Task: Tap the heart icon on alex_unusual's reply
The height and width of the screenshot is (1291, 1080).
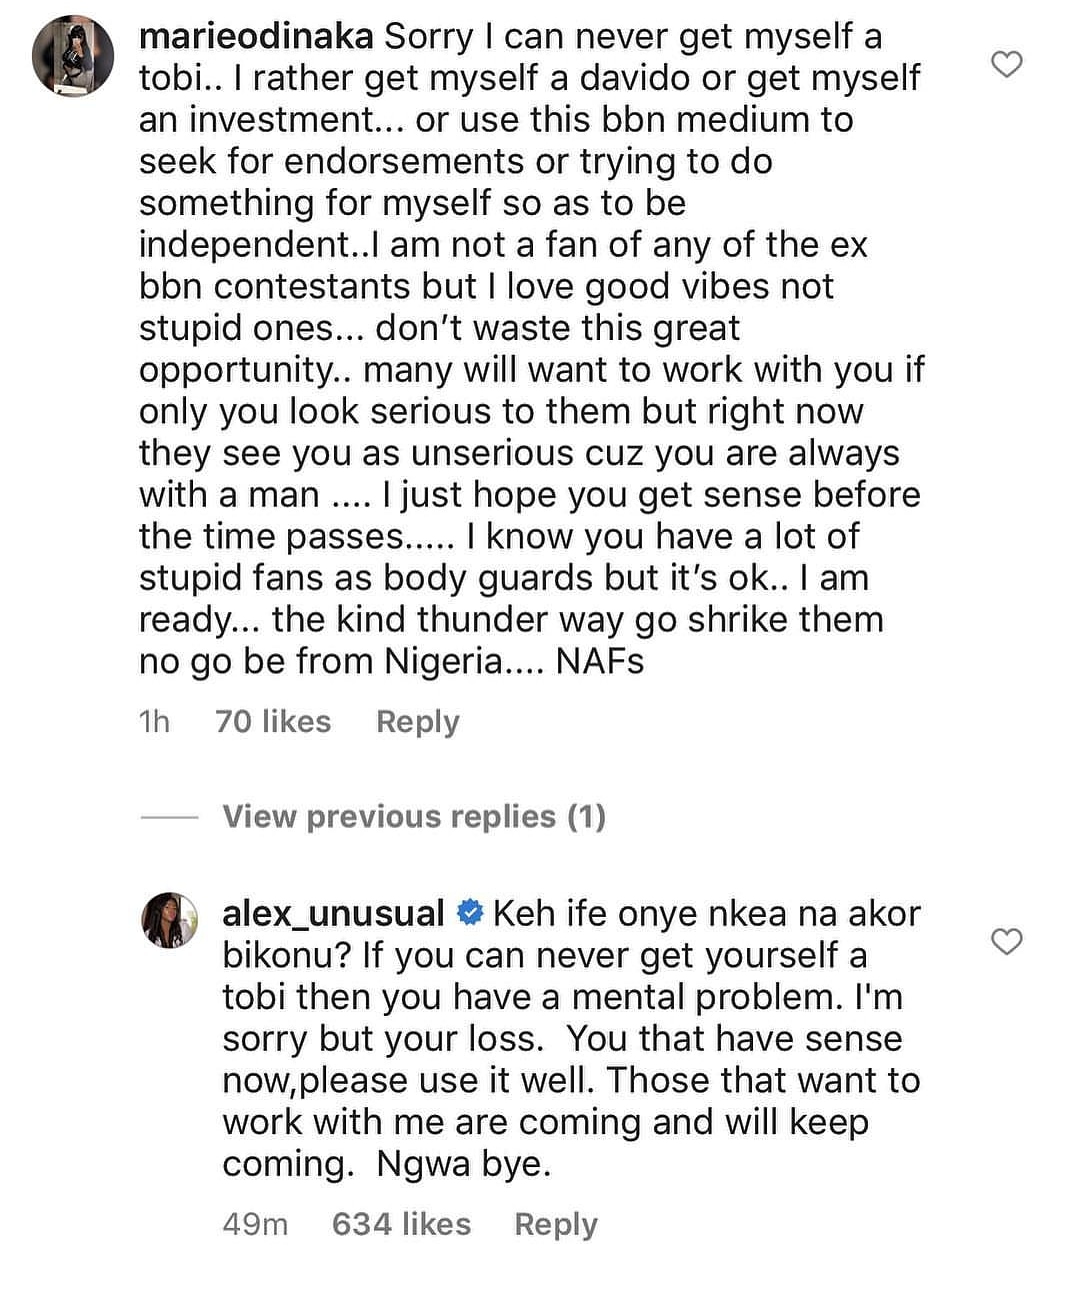Action: [x=1006, y=941]
